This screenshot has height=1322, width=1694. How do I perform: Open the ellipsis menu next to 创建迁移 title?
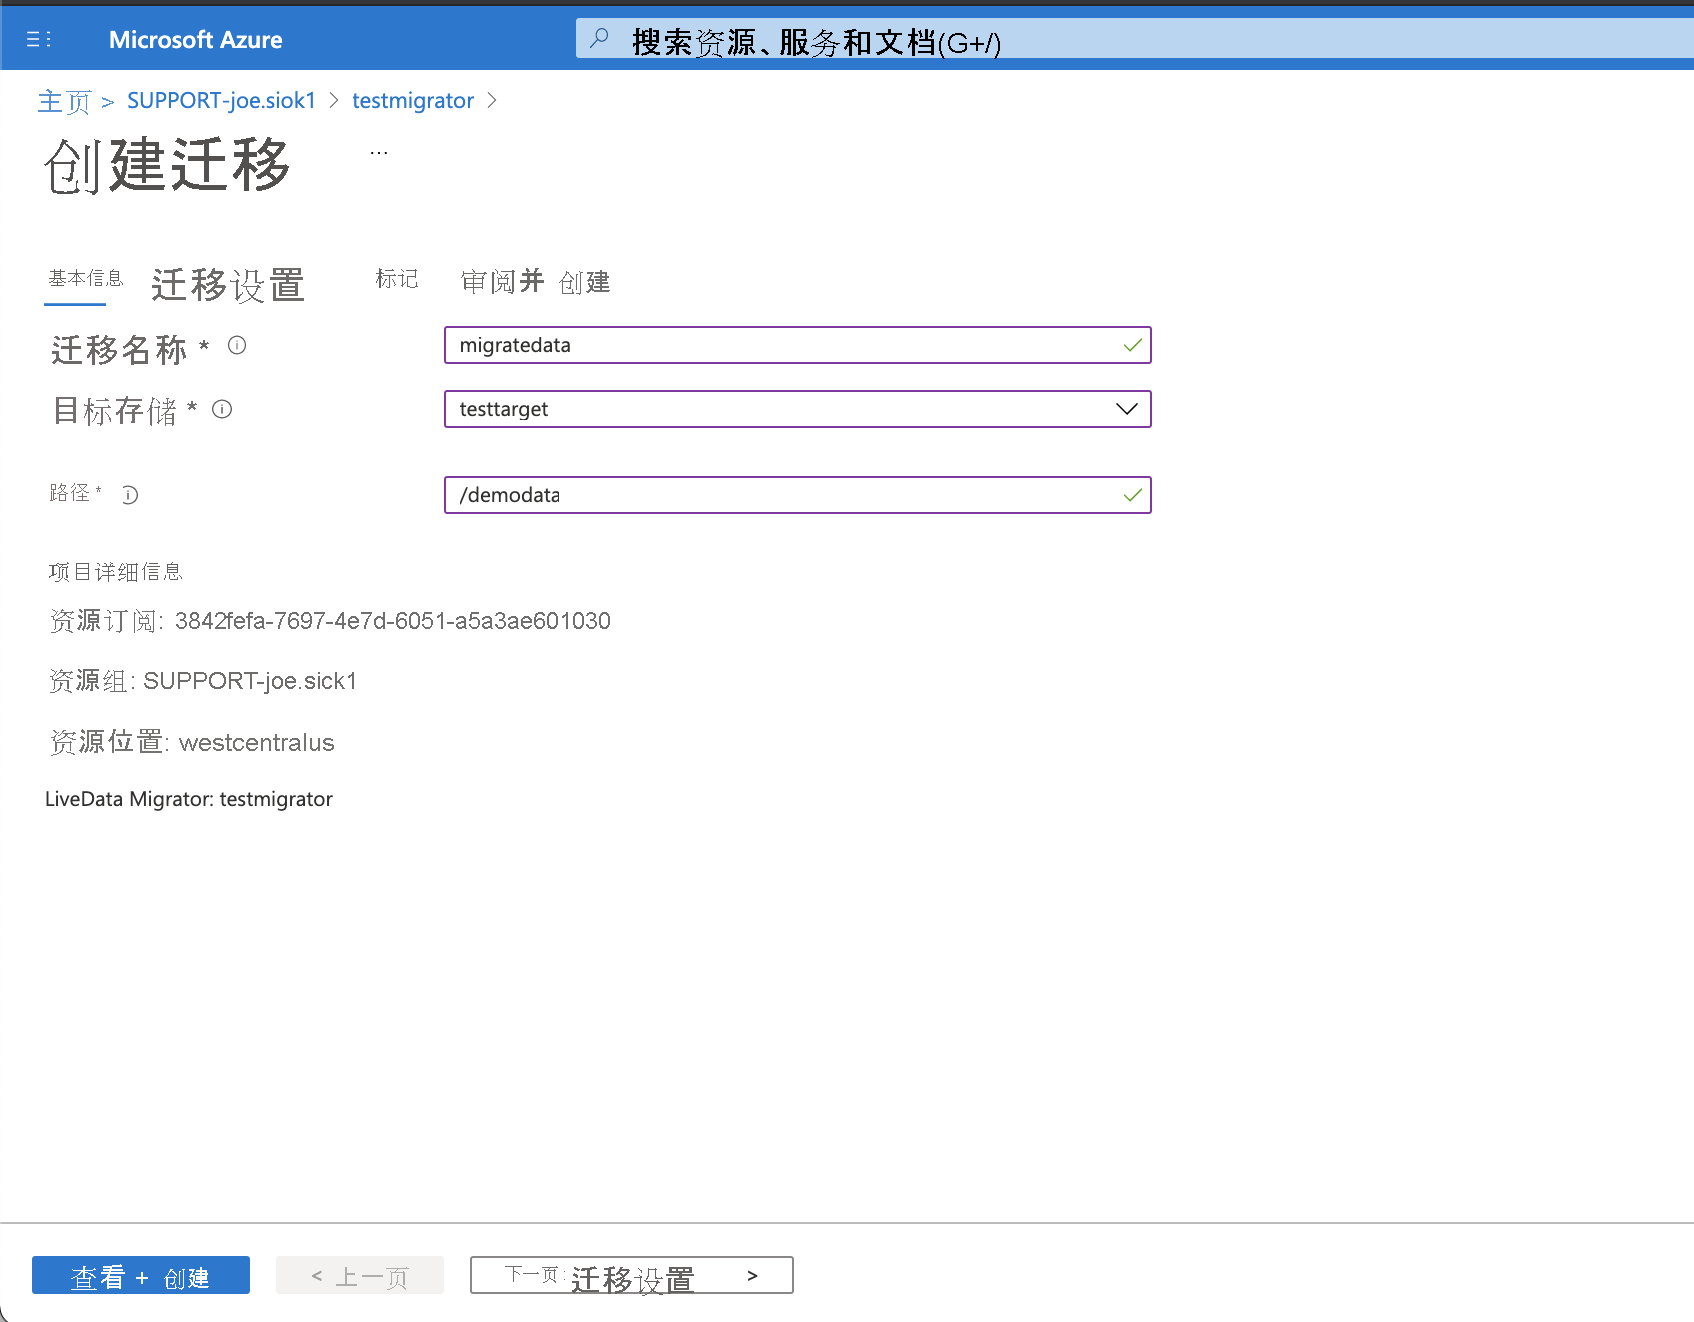point(378,152)
